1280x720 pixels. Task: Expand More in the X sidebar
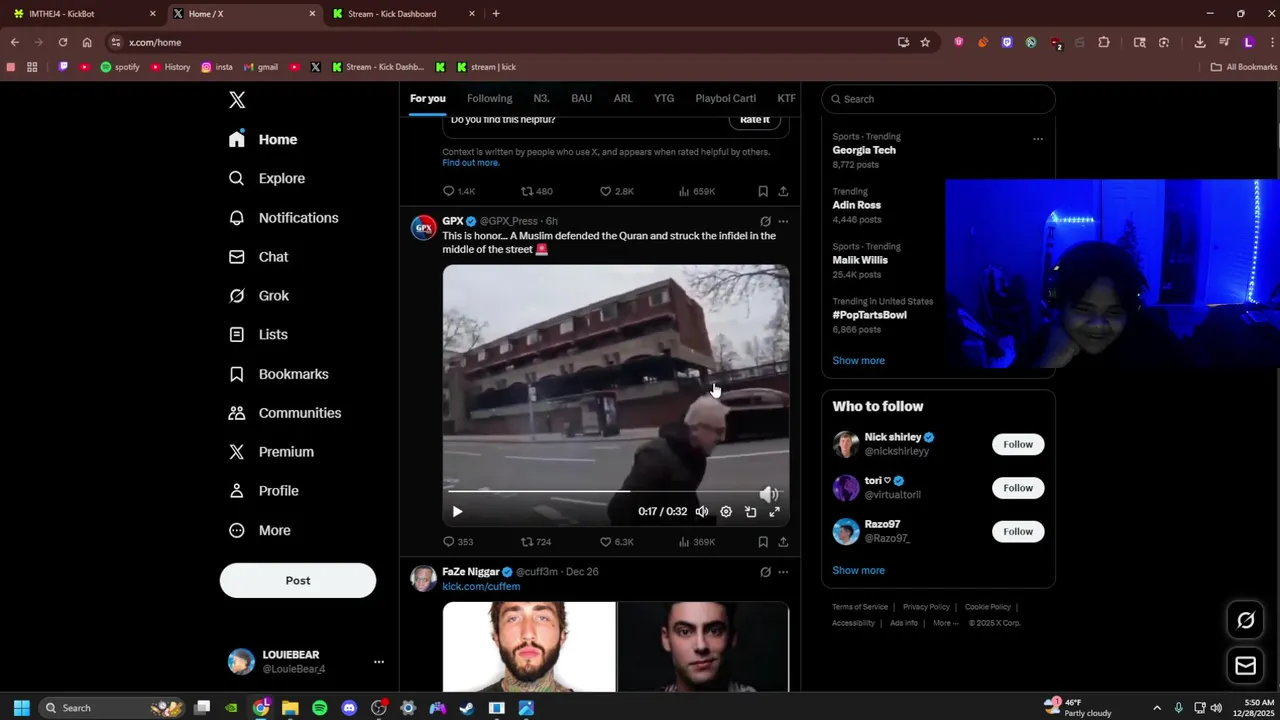(259, 530)
